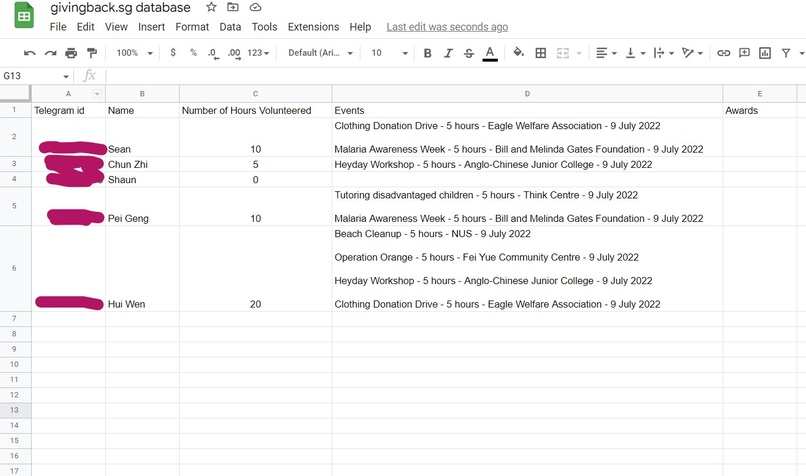Click the Move to folder icon
This screenshot has width=806, height=476.
click(233, 7)
